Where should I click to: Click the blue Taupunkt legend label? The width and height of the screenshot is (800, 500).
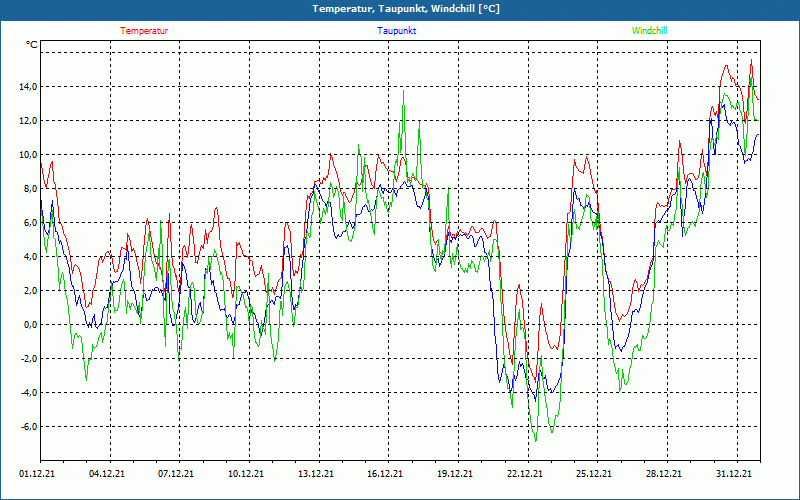396,31
